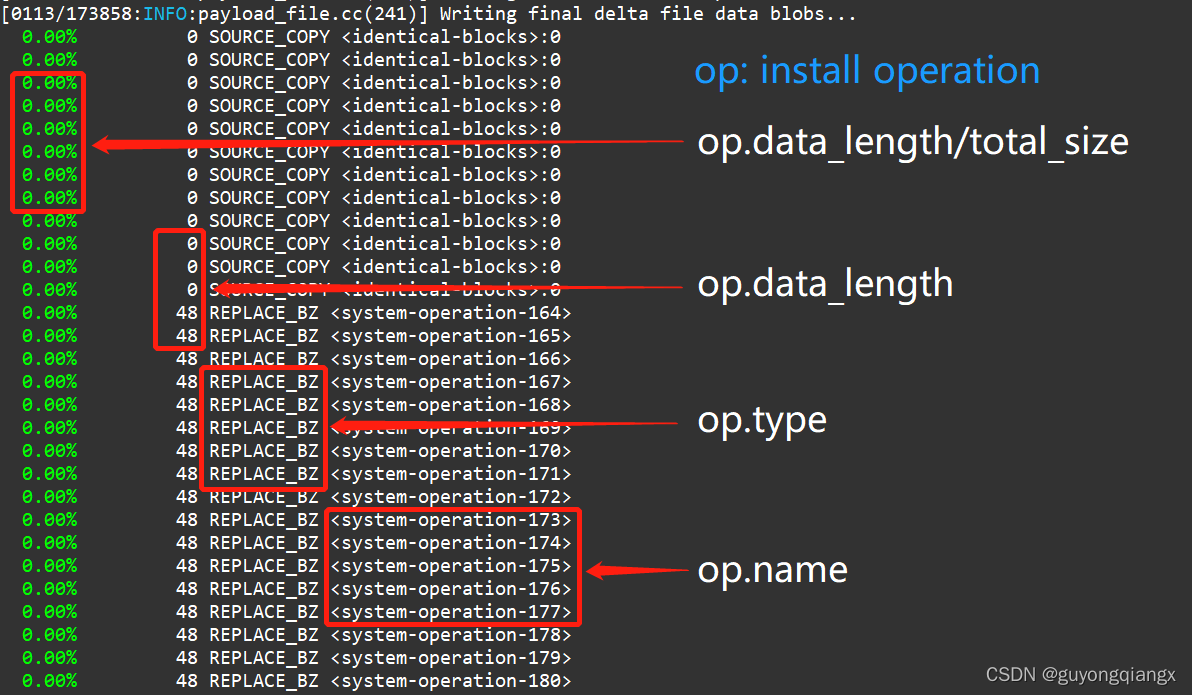Screen dimensions: 1192x695
Task: Click REPLACE_BZ in the system-operation-168 row
Action: pos(264,405)
